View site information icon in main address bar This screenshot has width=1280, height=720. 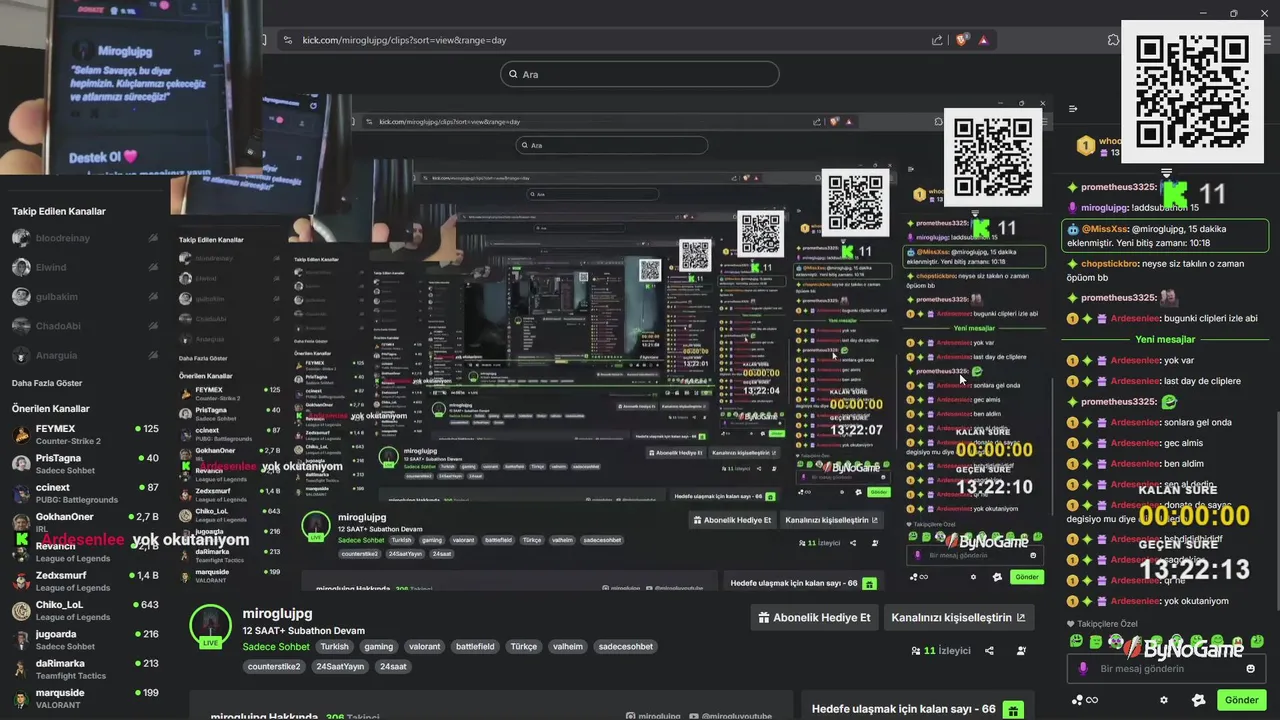coord(288,40)
